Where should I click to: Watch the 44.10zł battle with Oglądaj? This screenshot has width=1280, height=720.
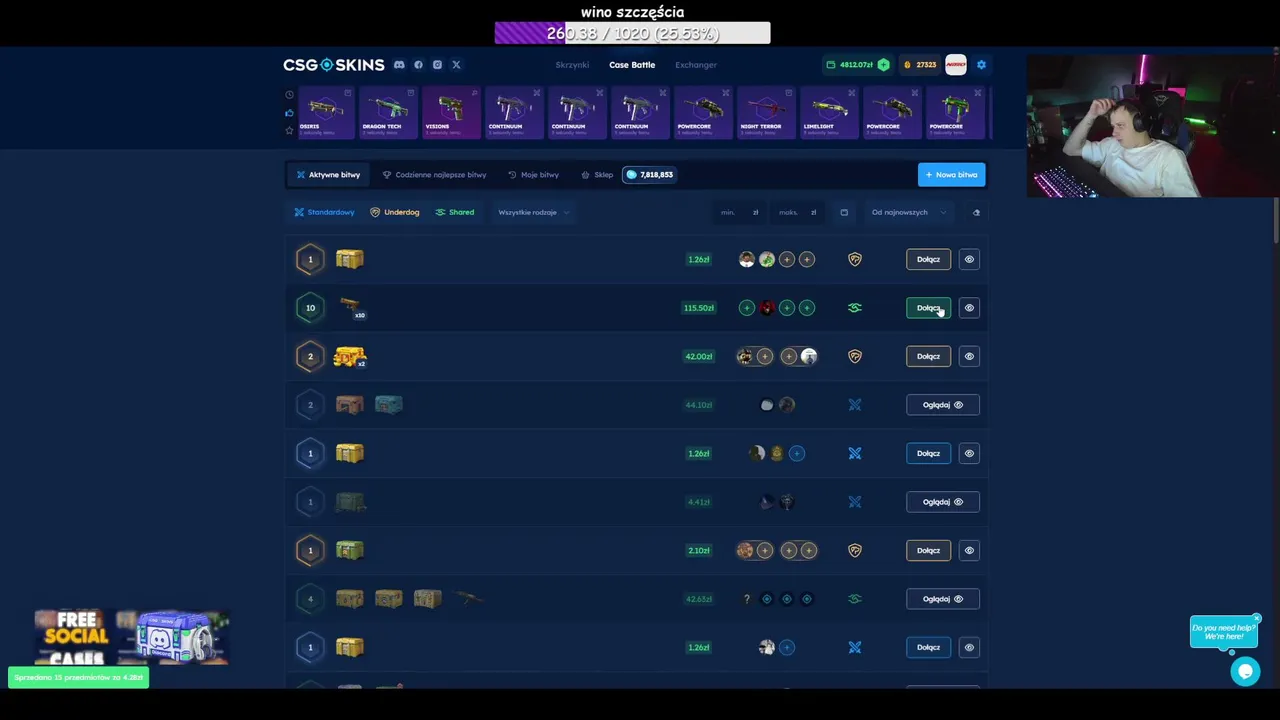point(943,405)
